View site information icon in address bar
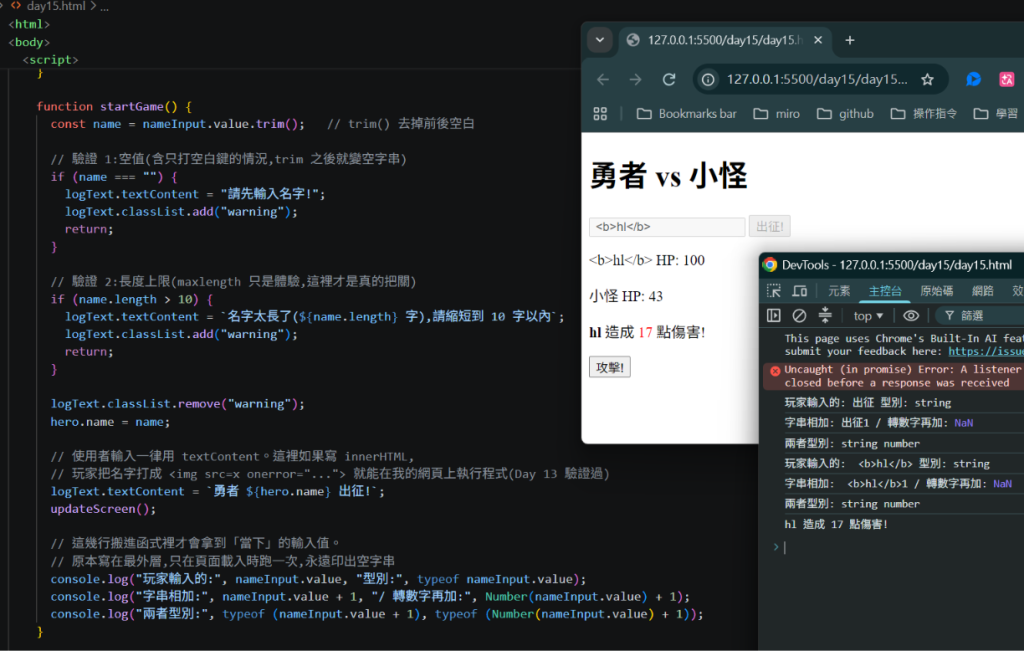The height and width of the screenshot is (651, 1024). click(x=708, y=80)
